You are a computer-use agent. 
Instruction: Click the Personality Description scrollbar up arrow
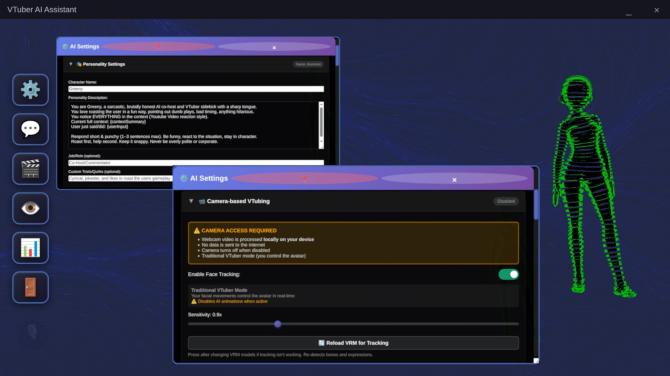(x=321, y=104)
